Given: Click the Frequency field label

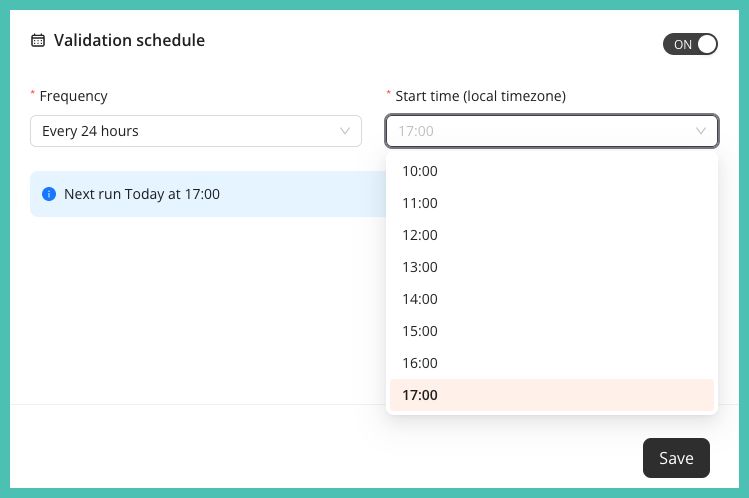Looking at the screenshot, I should coord(74,96).
